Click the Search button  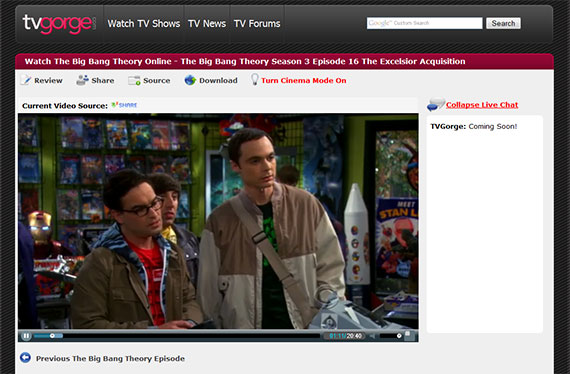point(503,23)
